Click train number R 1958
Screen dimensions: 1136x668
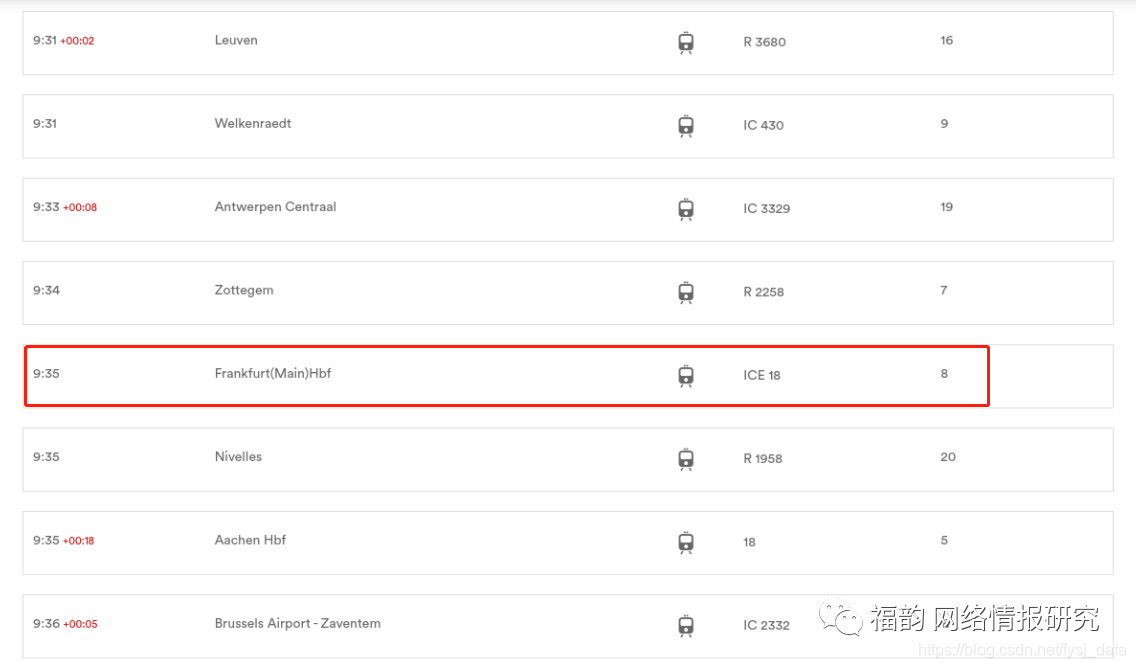click(x=763, y=459)
